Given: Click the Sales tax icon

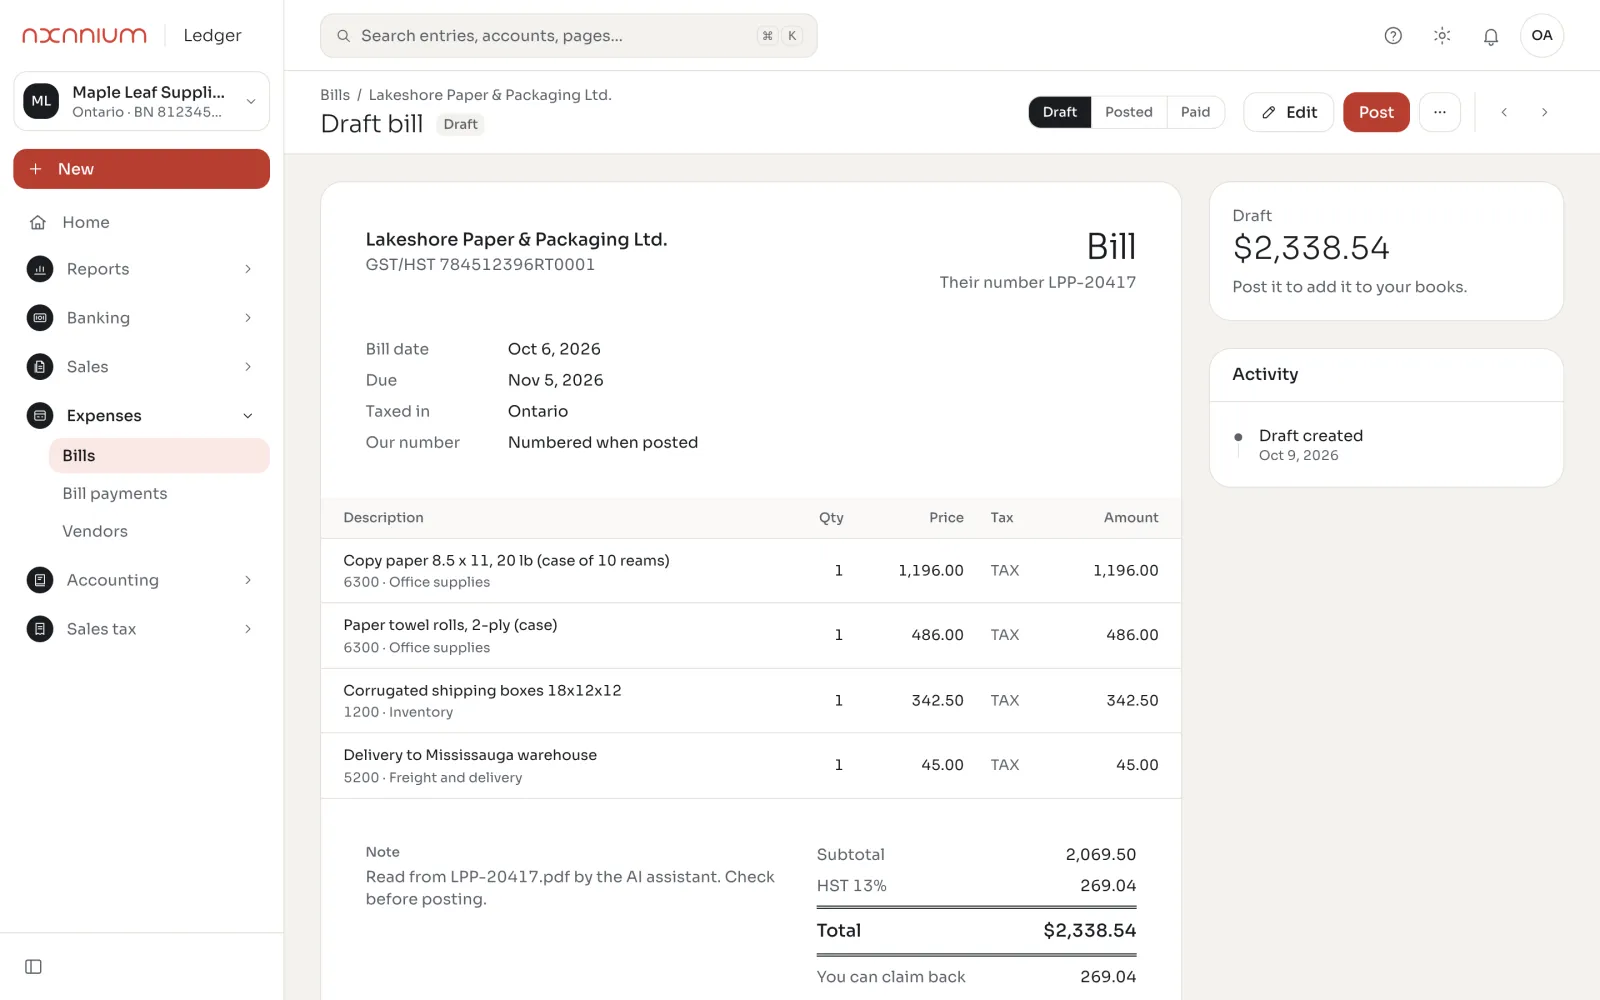Looking at the screenshot, I should tap(40, 629).
